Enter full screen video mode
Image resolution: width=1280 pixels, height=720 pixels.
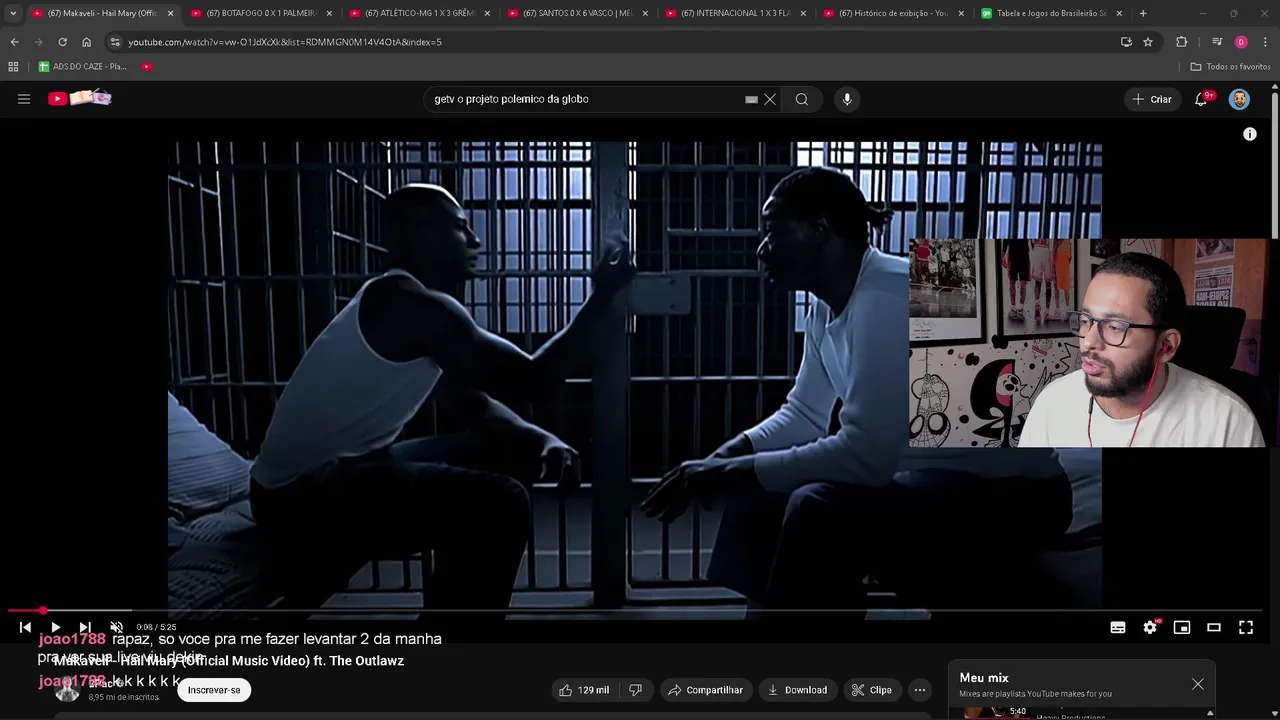click(1246, 627)
